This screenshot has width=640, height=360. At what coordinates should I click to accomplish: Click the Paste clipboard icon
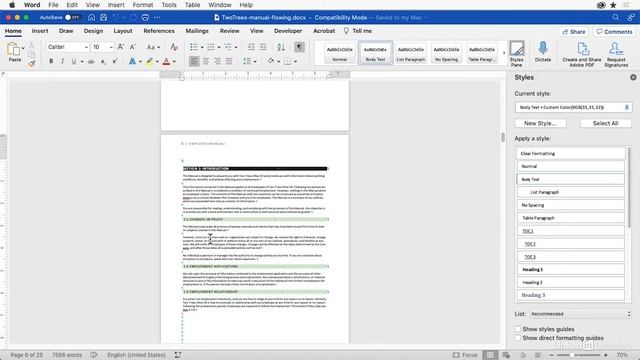(13, 49)
